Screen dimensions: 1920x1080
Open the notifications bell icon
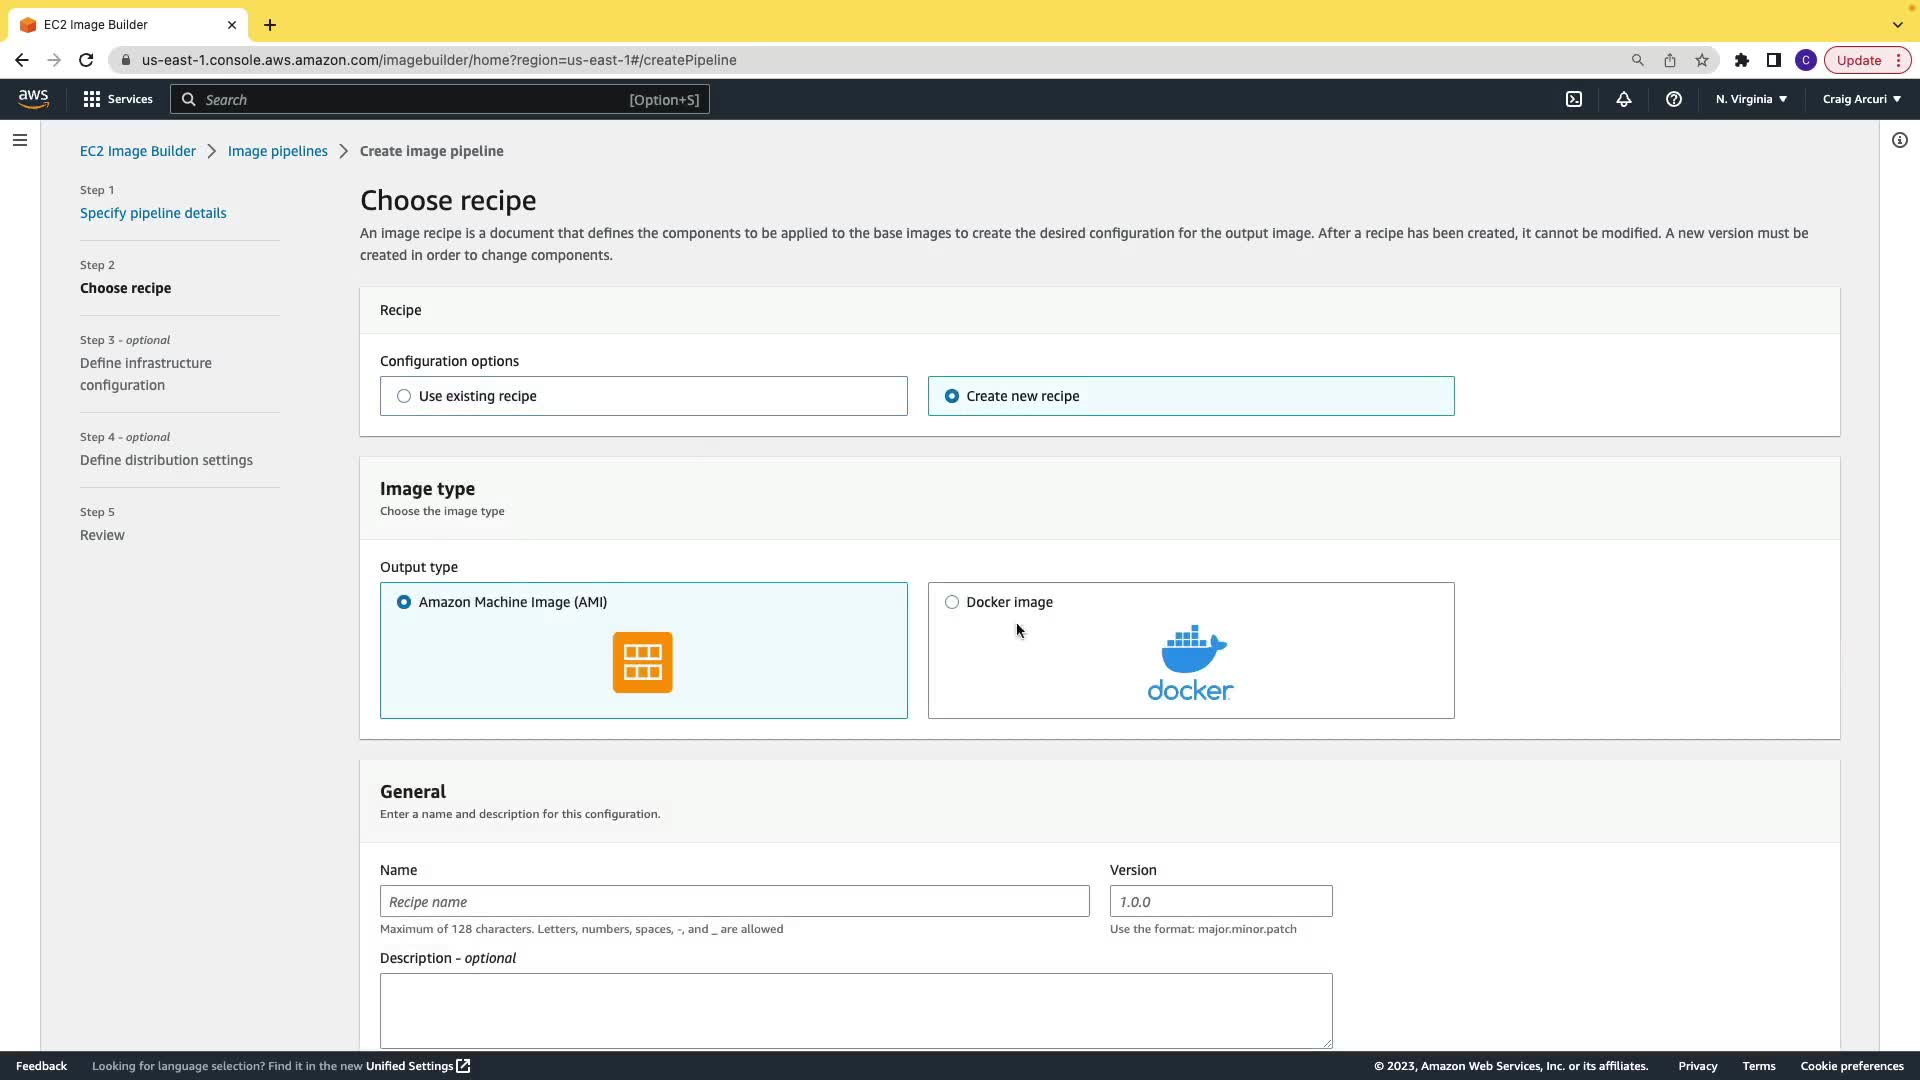[1624, 99]
